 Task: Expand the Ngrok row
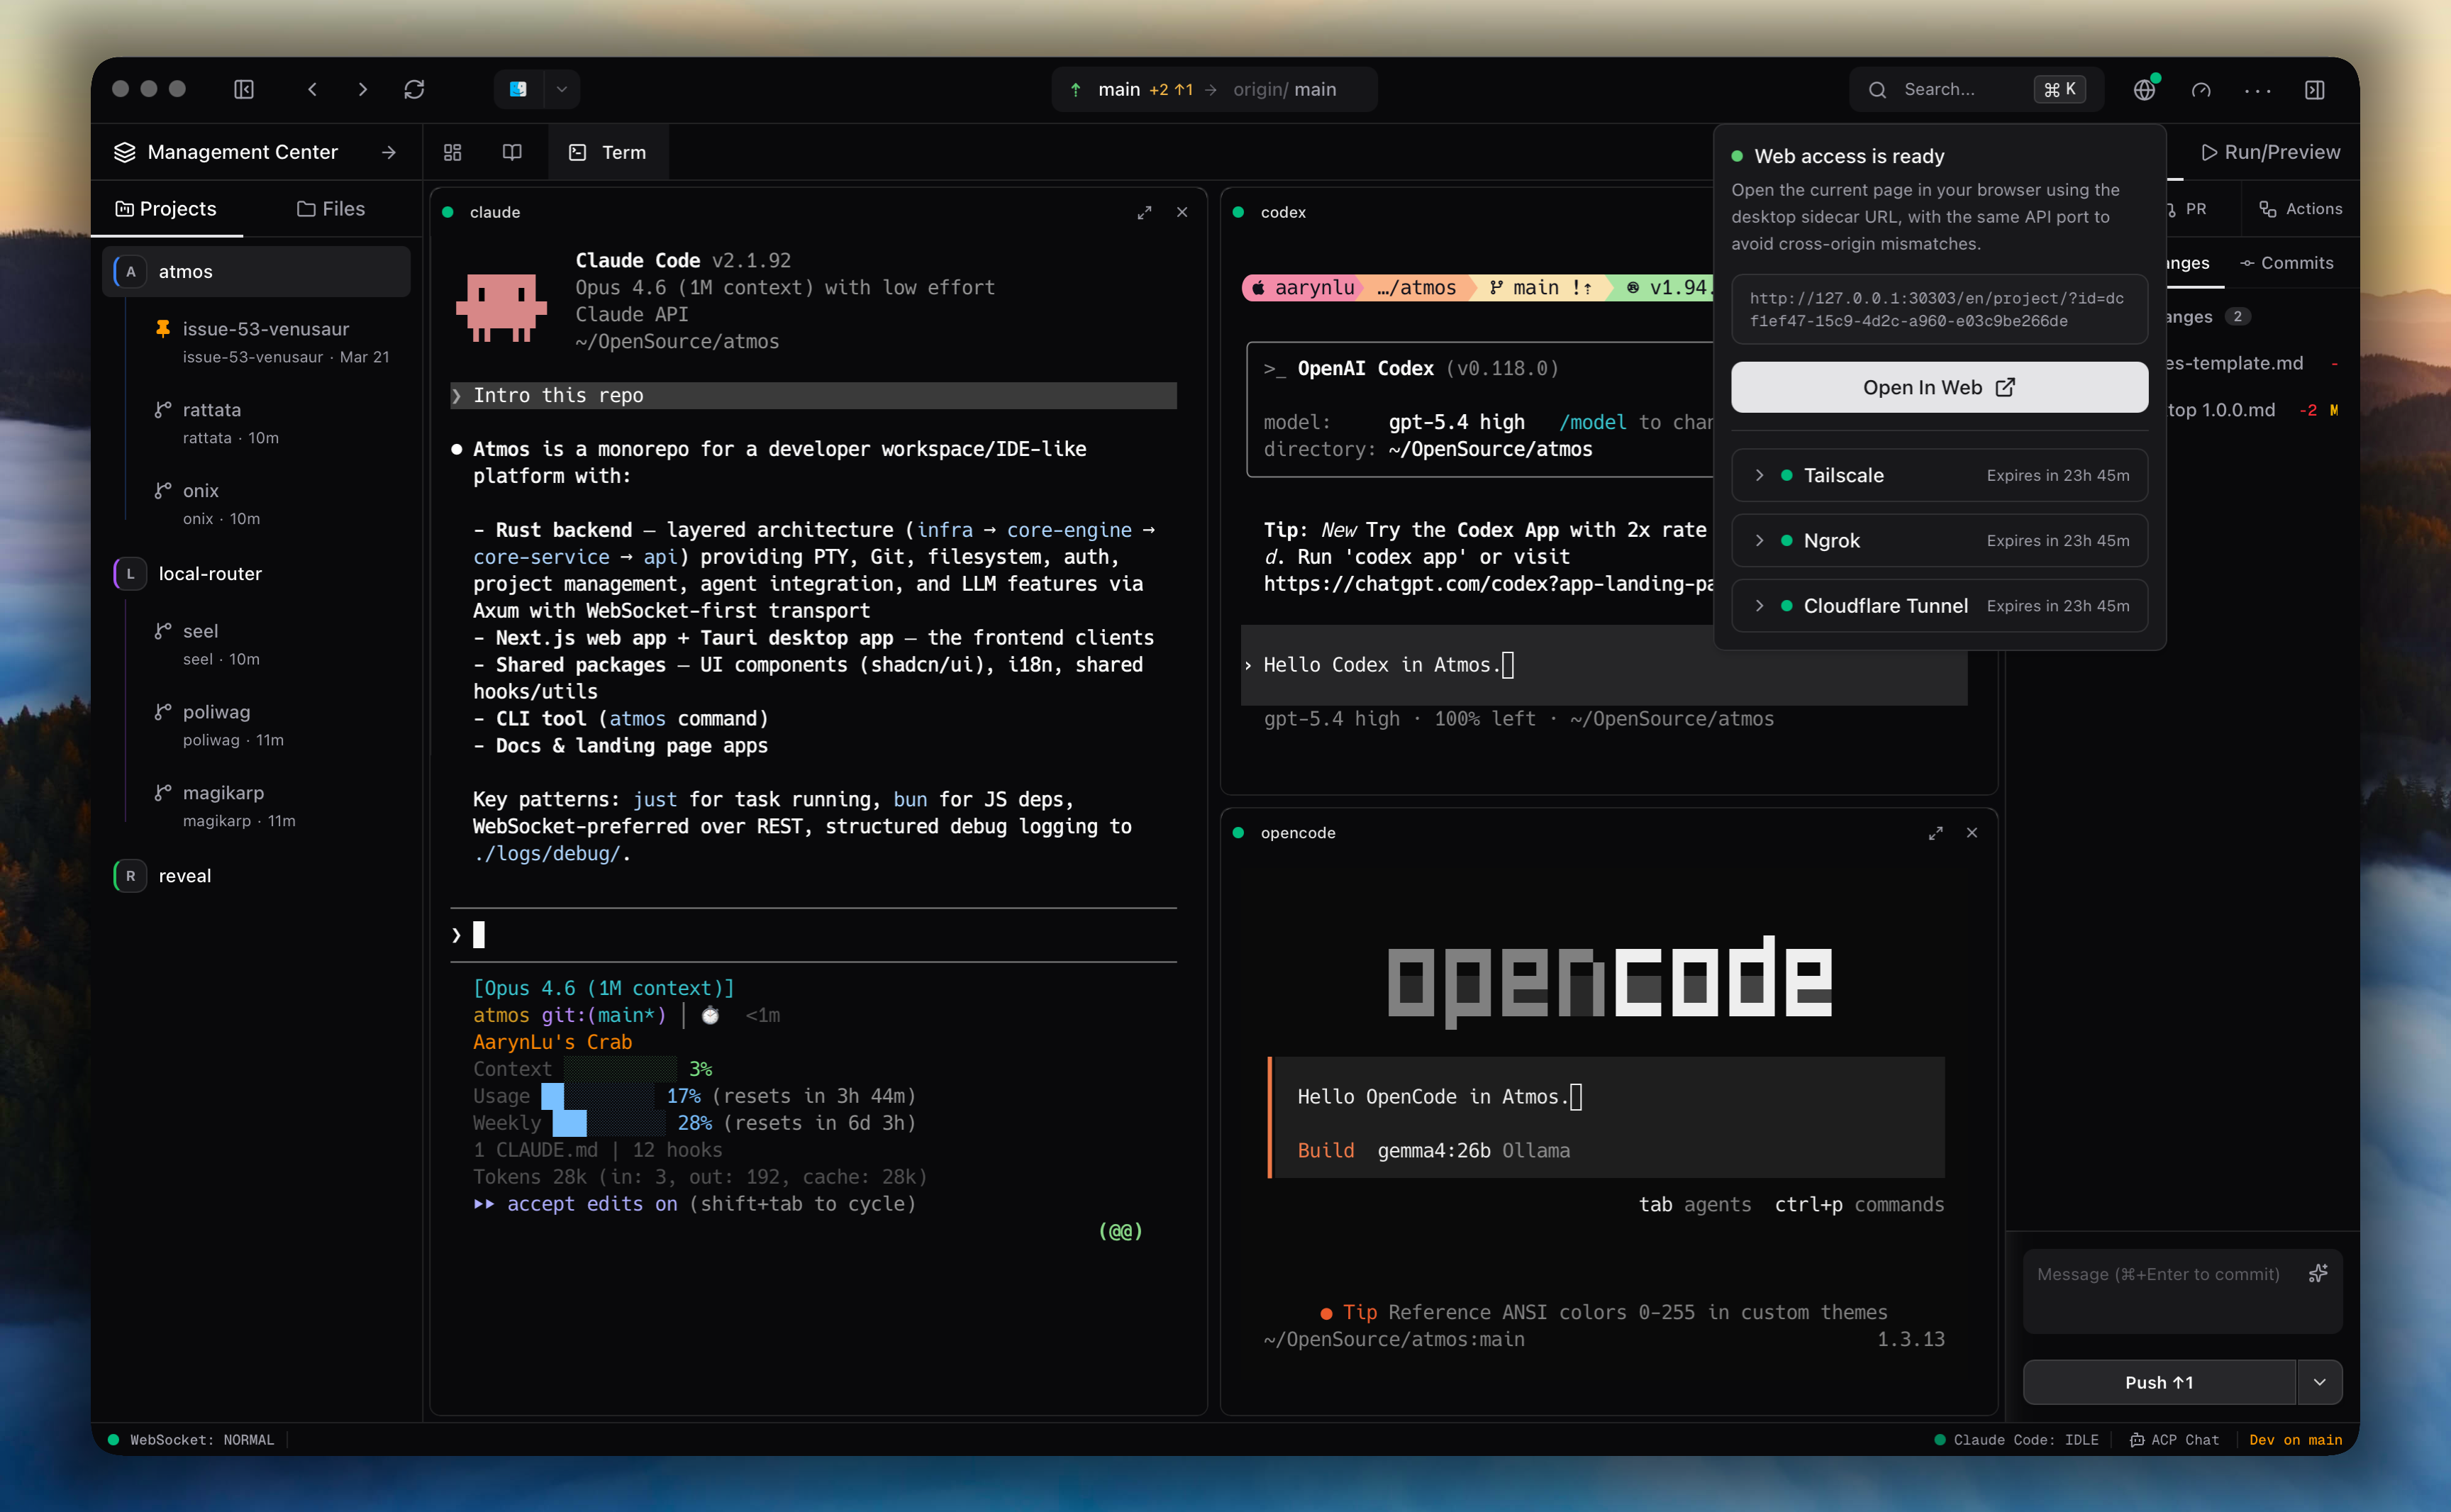[x=1939, y=540]
